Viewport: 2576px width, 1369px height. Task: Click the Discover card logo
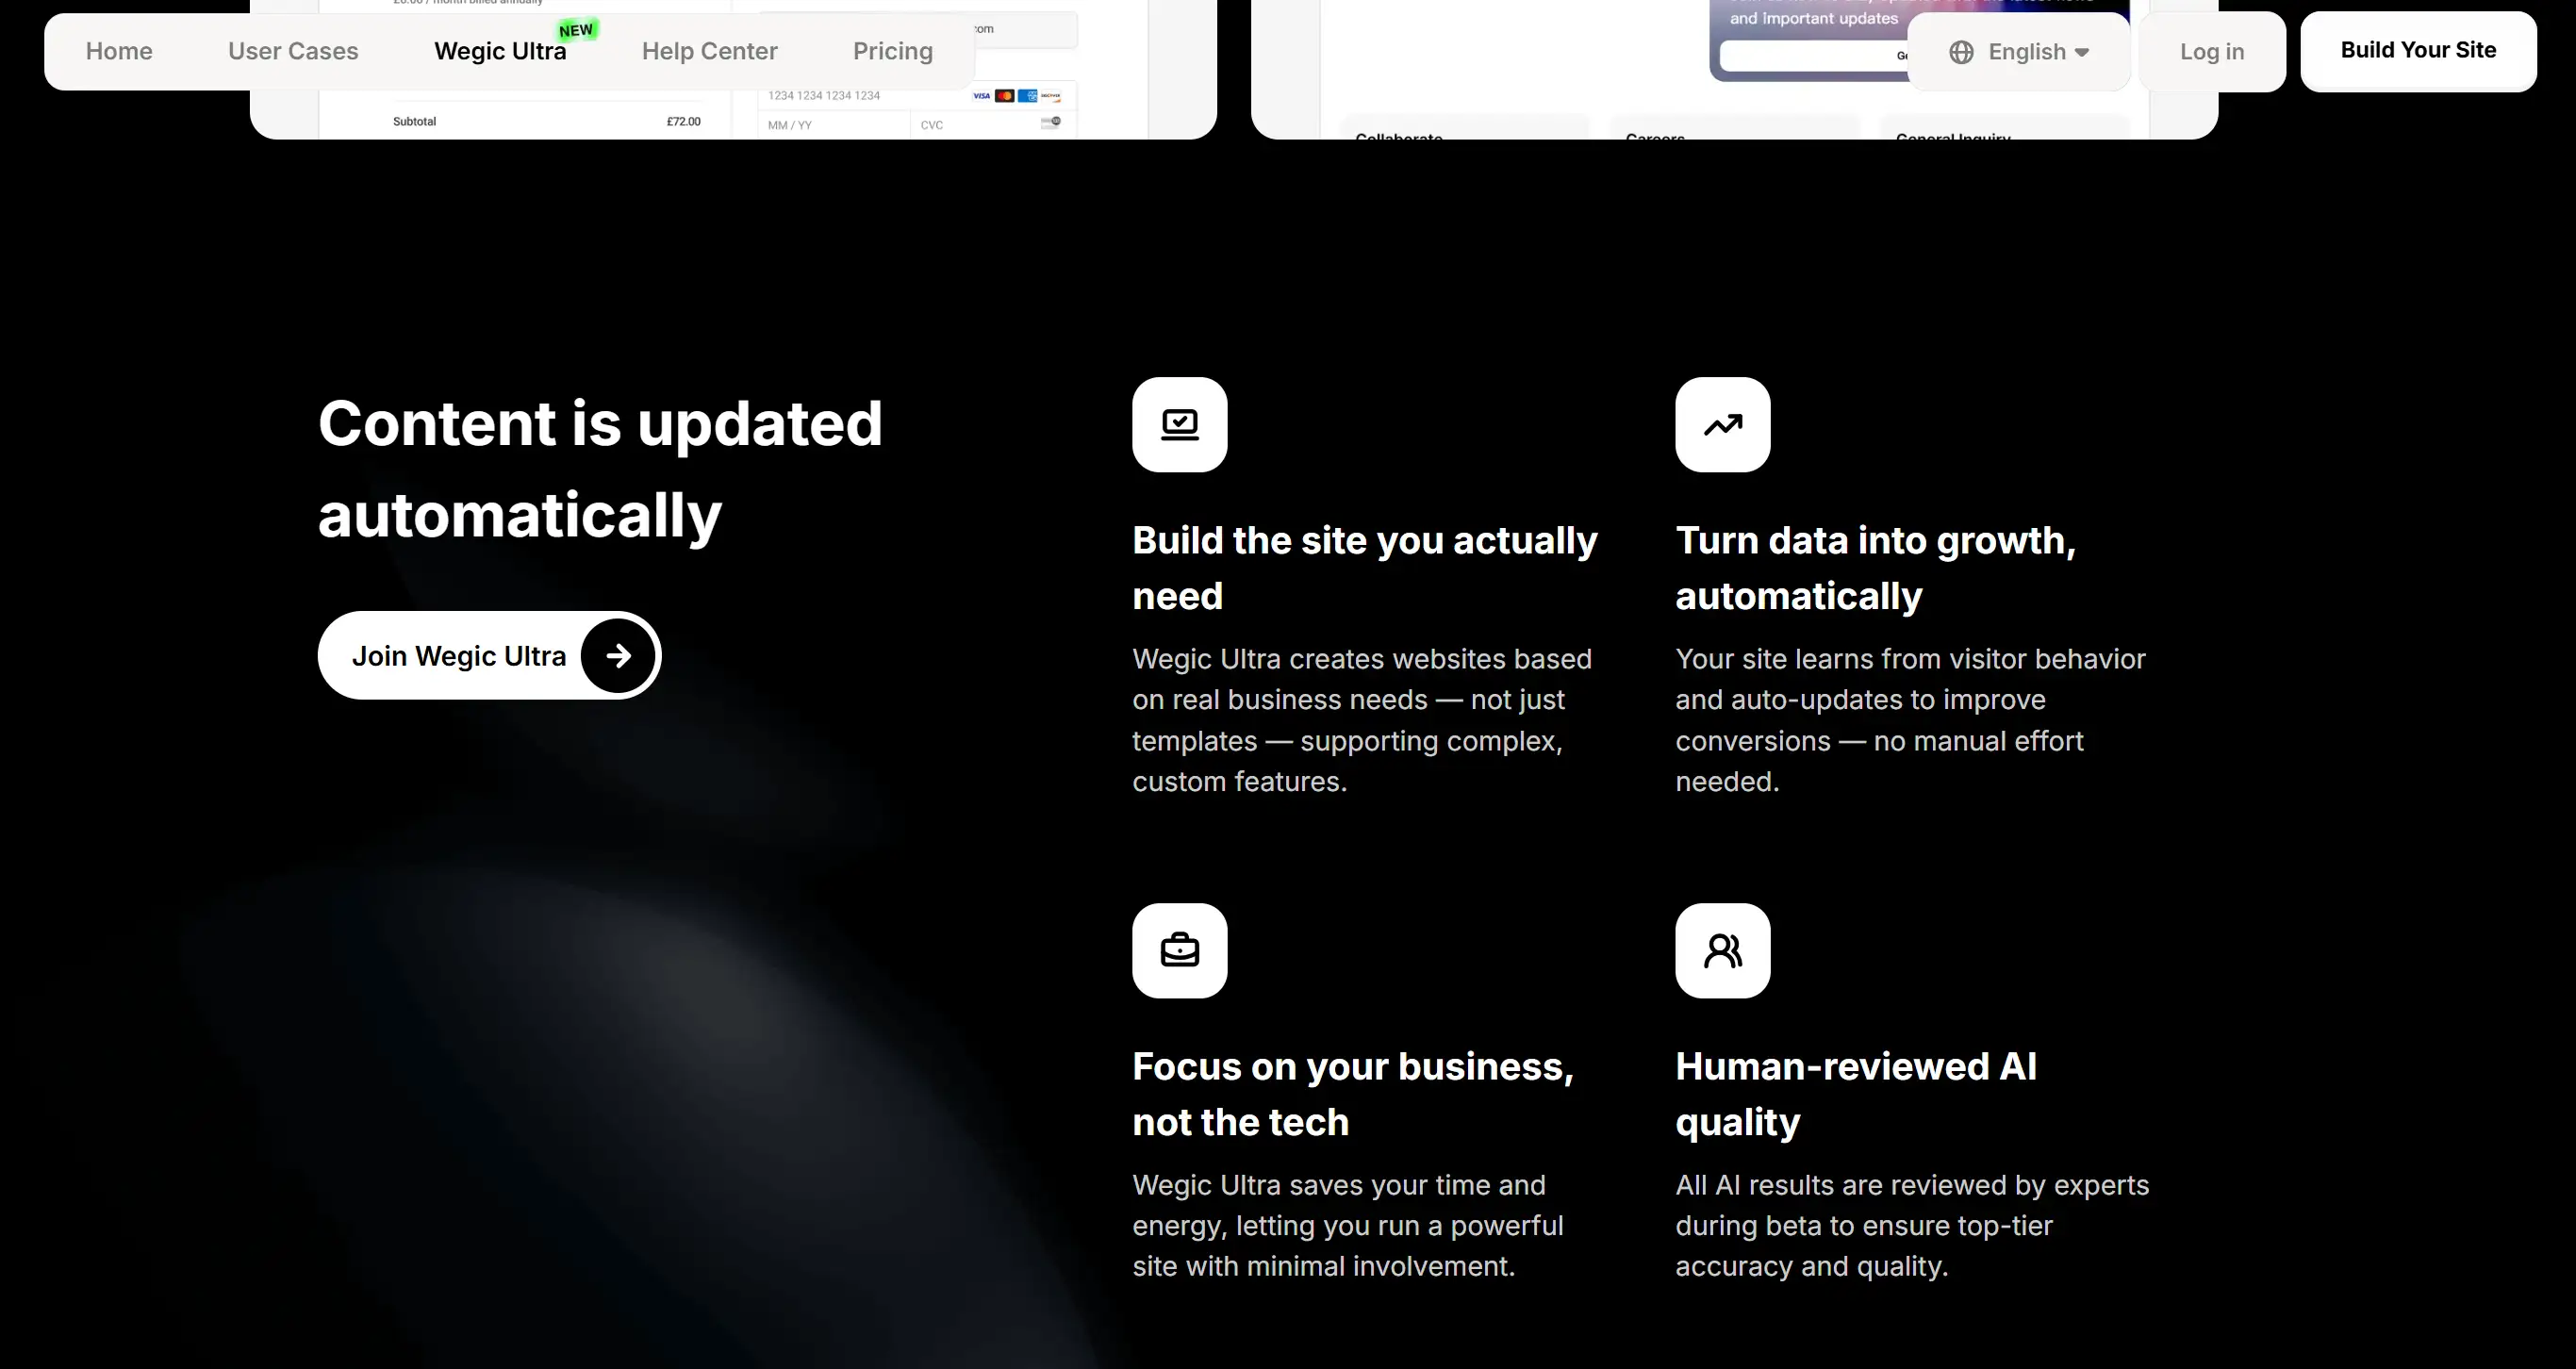pos(1051,96)
